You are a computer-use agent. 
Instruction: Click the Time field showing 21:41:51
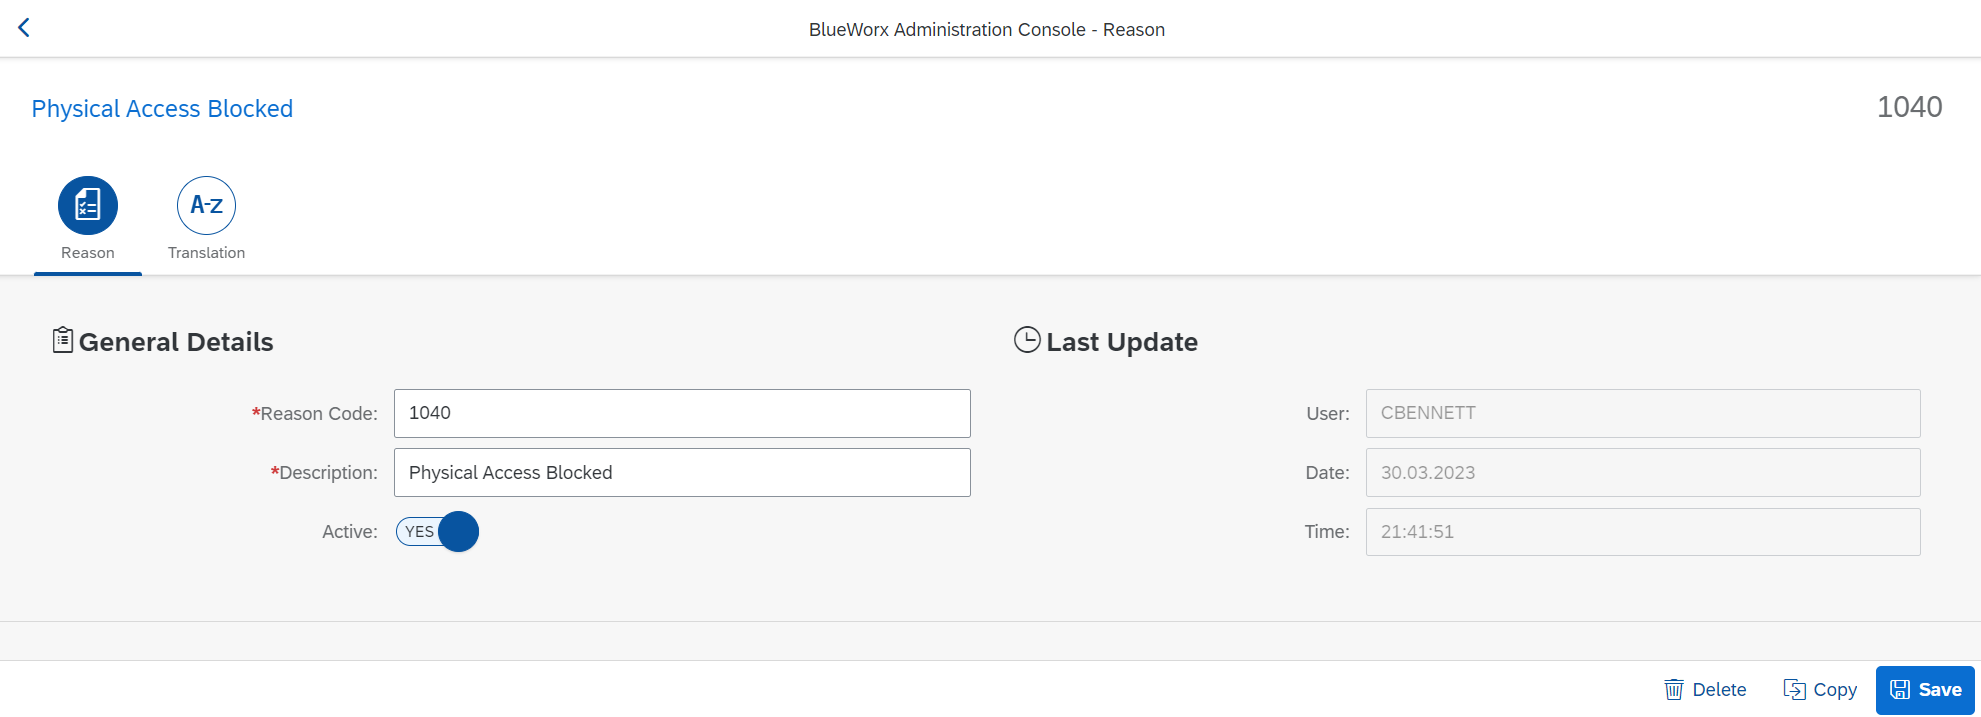(1643, 532)
